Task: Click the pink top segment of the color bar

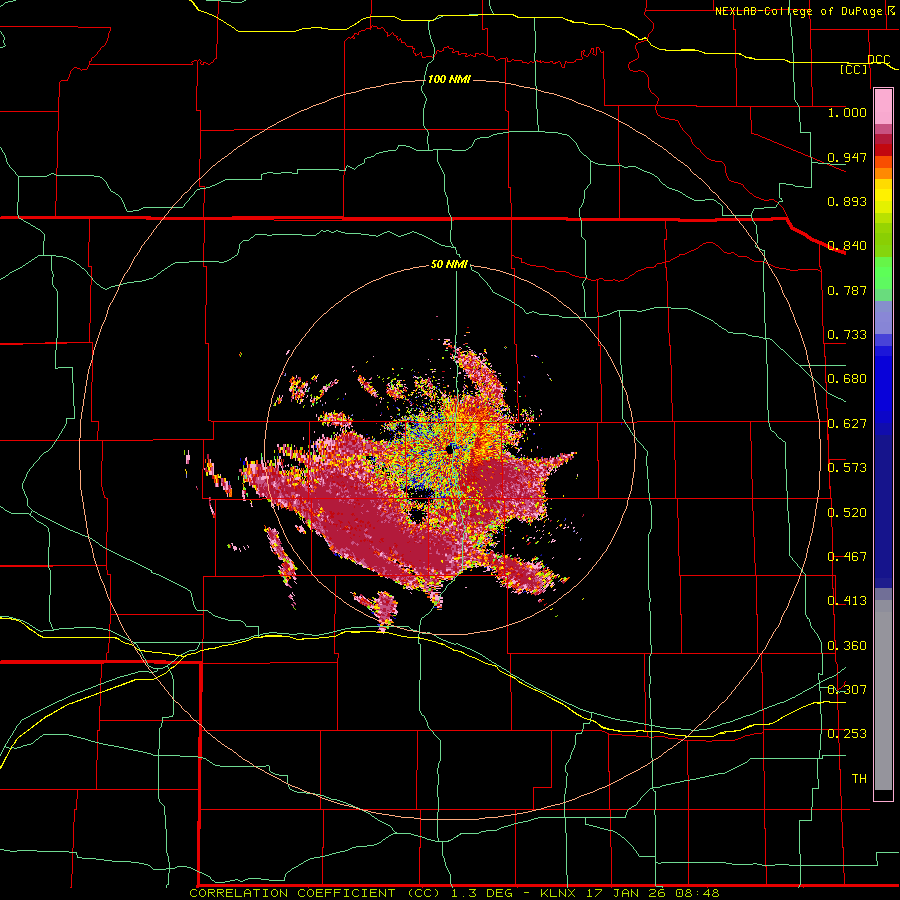Action: 883,106
